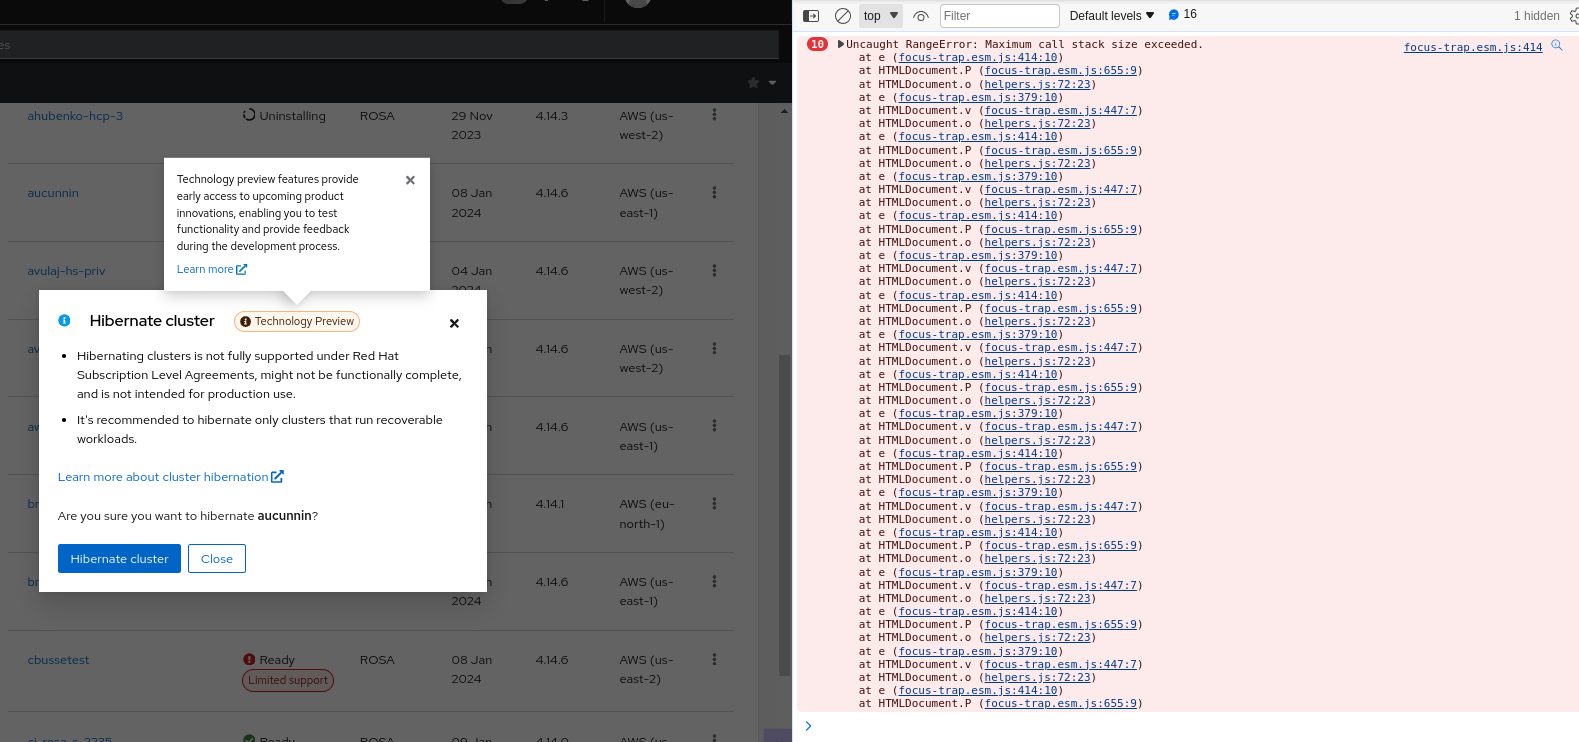This screenshot has width=1579, height=742.
Task: Click the console prompt chevron
Action: (808, 726)
